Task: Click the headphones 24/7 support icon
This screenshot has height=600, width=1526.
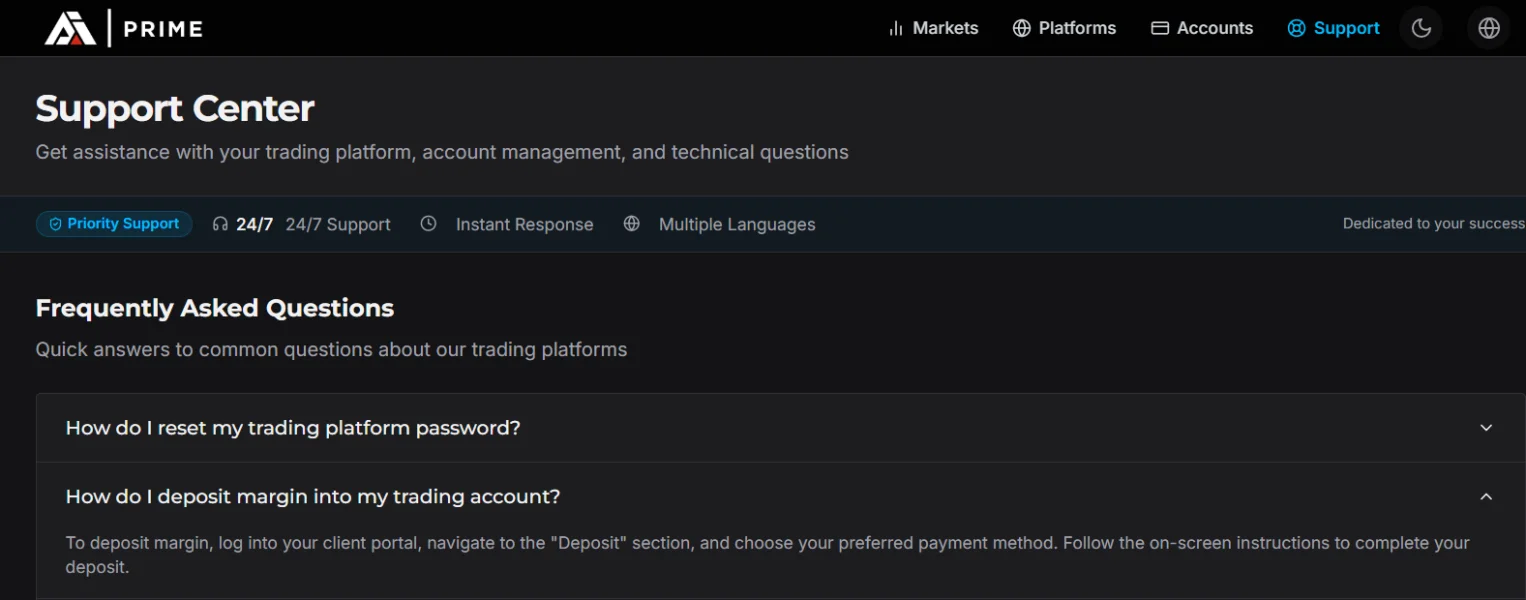Action: click(x=220, y=224)
